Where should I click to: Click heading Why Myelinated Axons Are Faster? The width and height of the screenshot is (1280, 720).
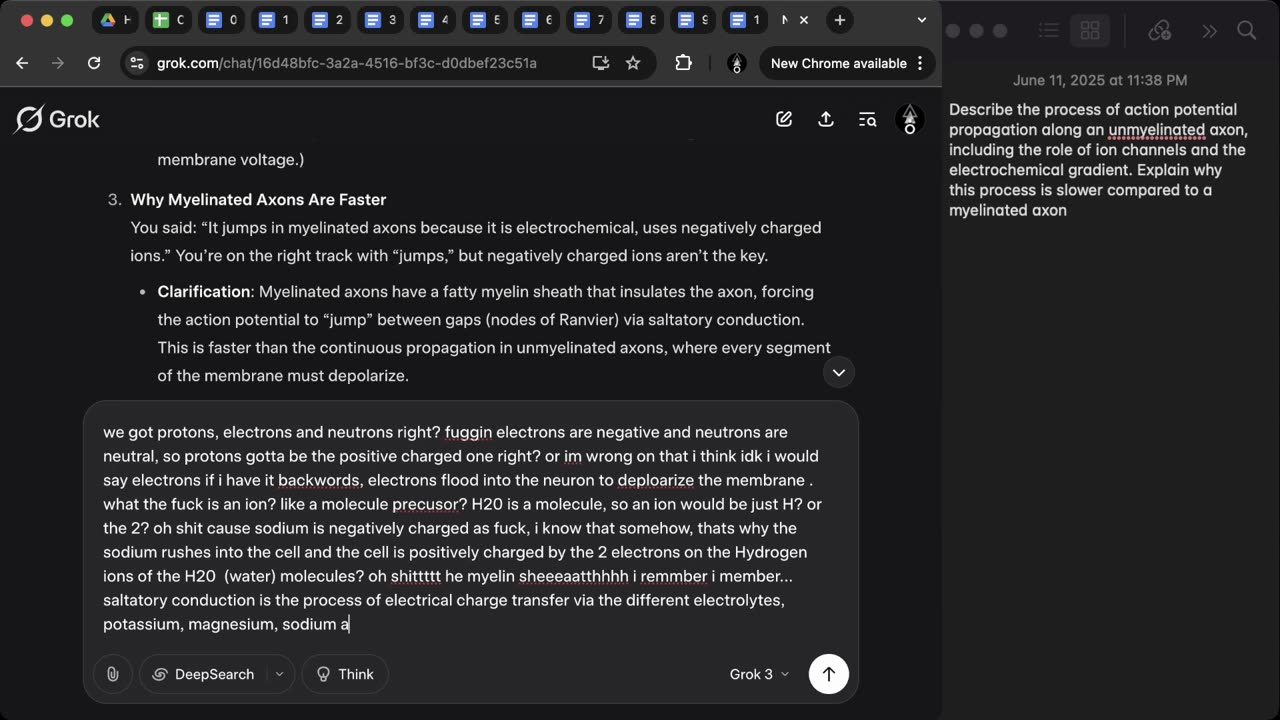click(x=258, y=200)
